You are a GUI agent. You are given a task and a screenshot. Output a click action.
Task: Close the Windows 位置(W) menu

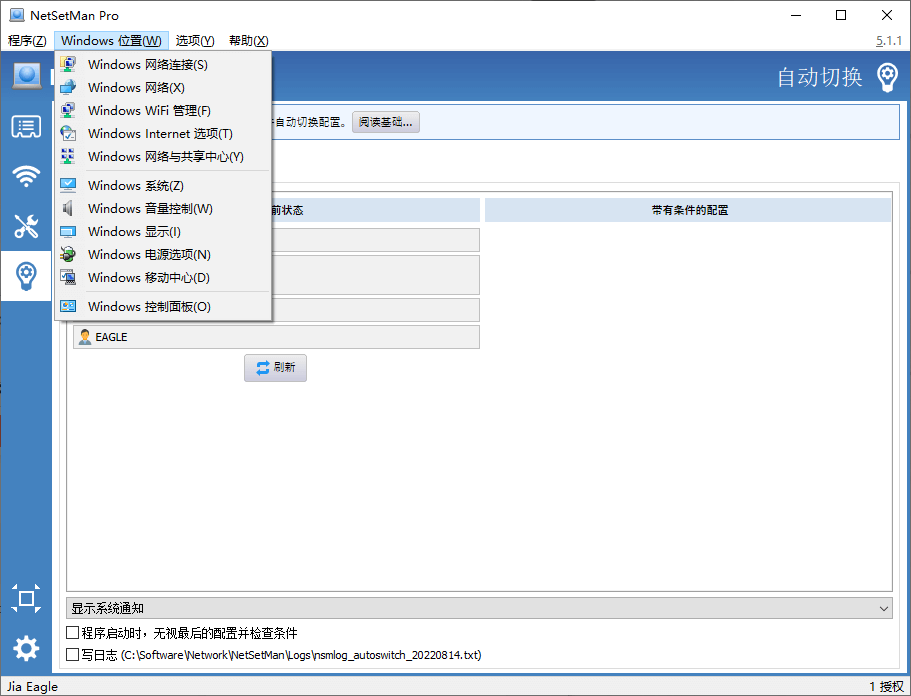[111, 41]
